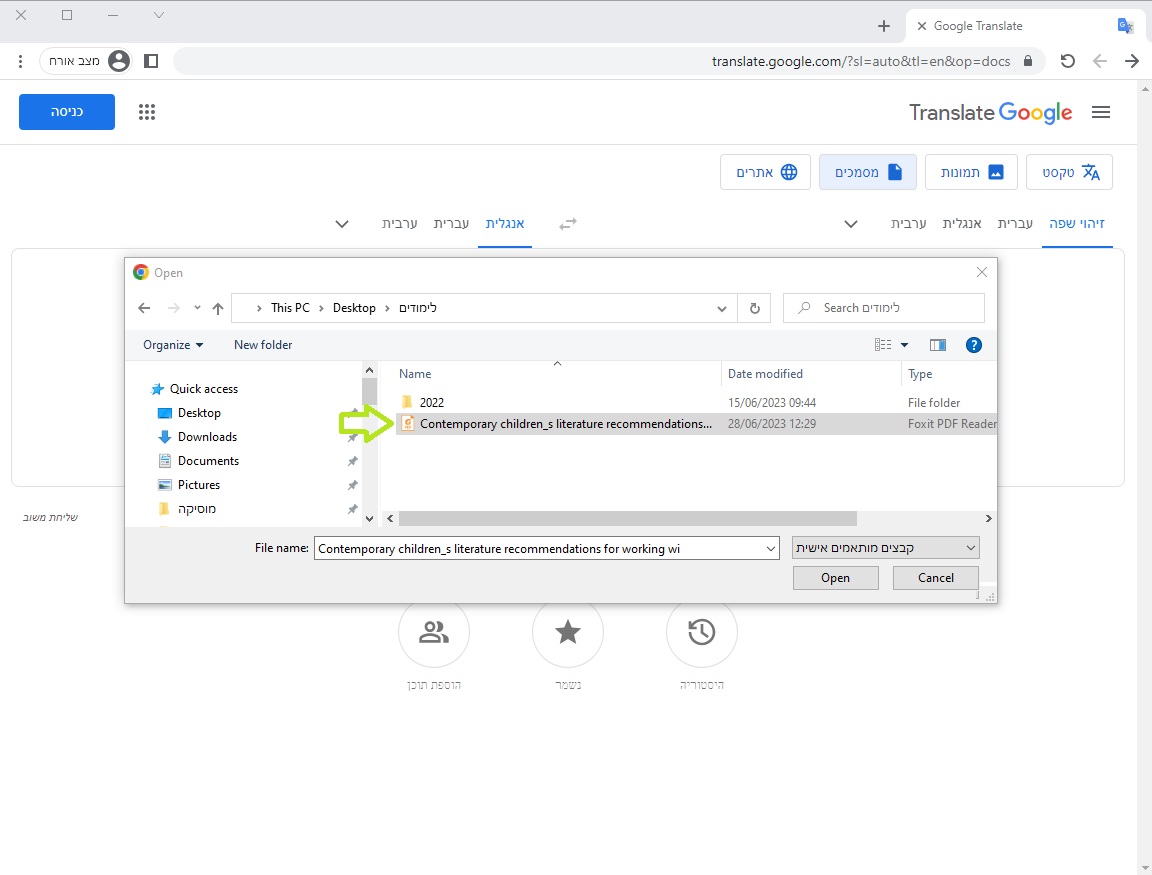
Task: Go up one folder level in dialog
Action: (218, 308)
